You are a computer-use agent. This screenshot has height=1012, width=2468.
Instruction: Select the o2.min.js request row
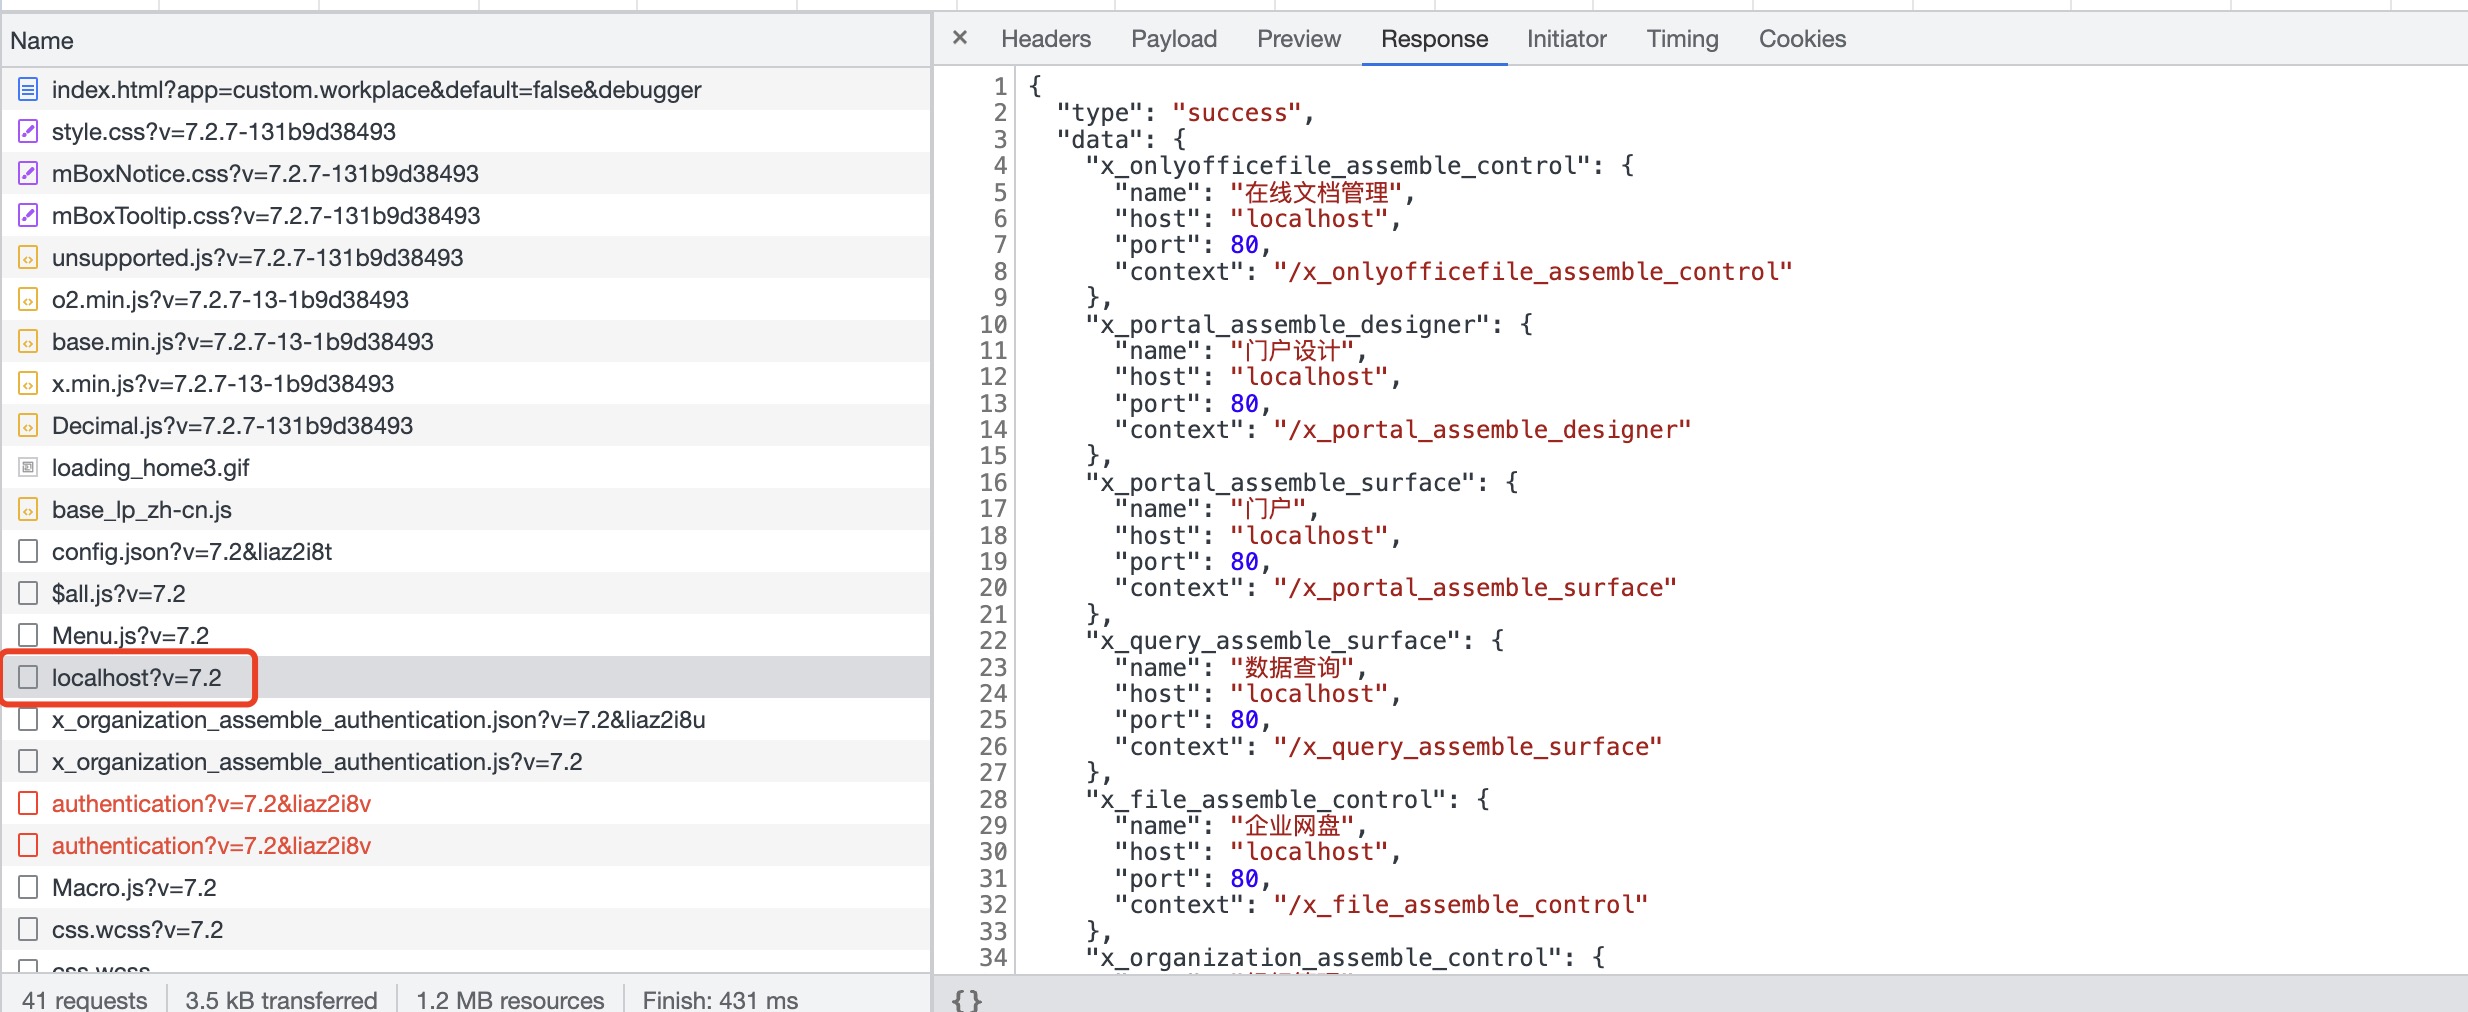pos(230,300)
